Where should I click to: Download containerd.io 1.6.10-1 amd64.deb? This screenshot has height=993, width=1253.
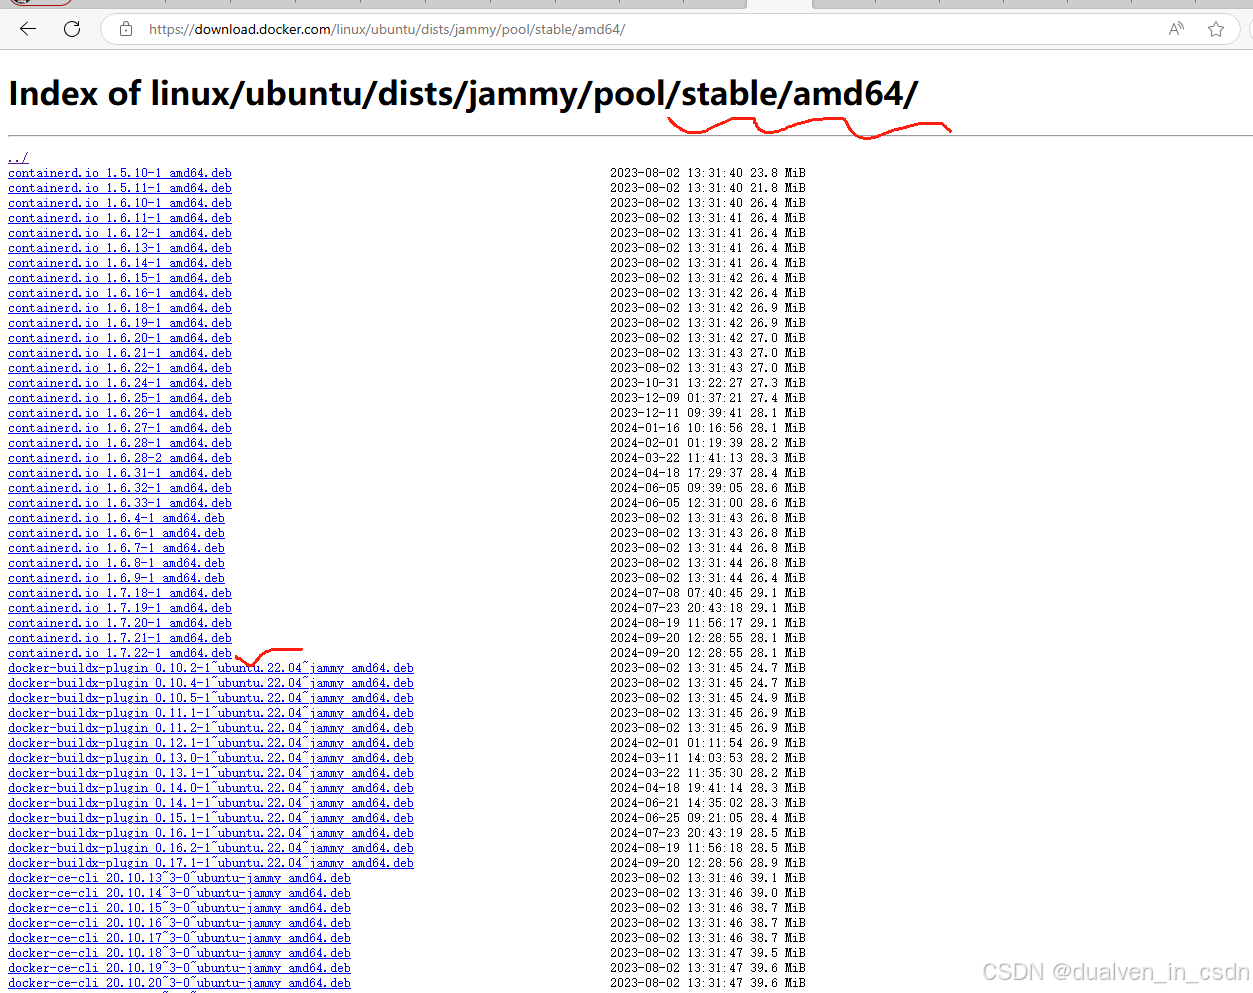[x=120, y=203]
